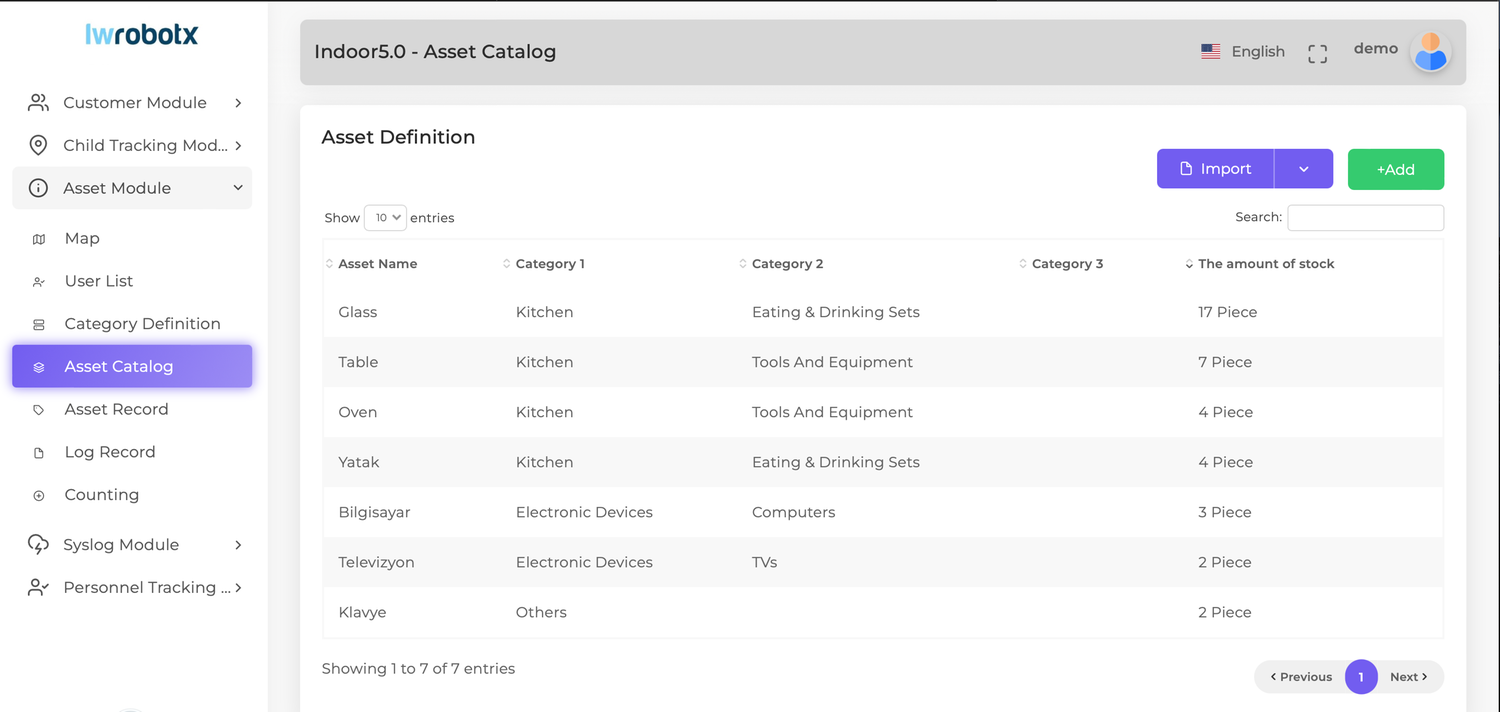Click the Personnel Tracking user-check icon
The height and width of the screenshot is (712, 1500).
(x=38, y=587)
